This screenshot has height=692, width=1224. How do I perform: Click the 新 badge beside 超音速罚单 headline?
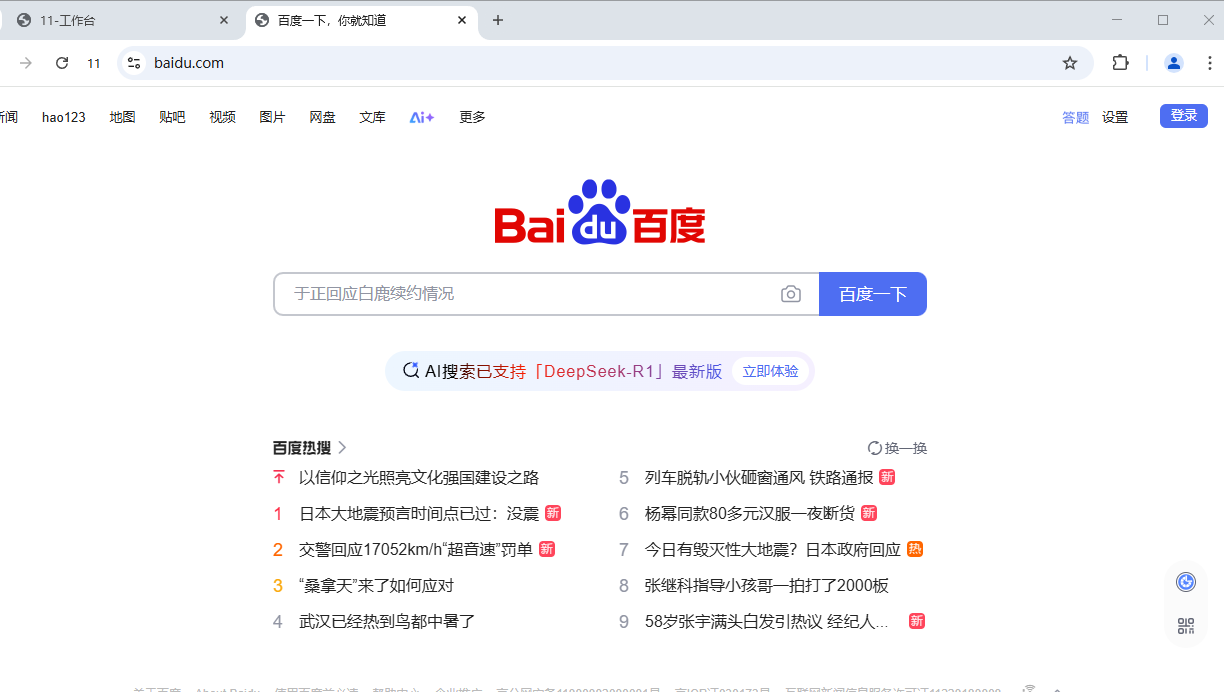coord(547,549)
